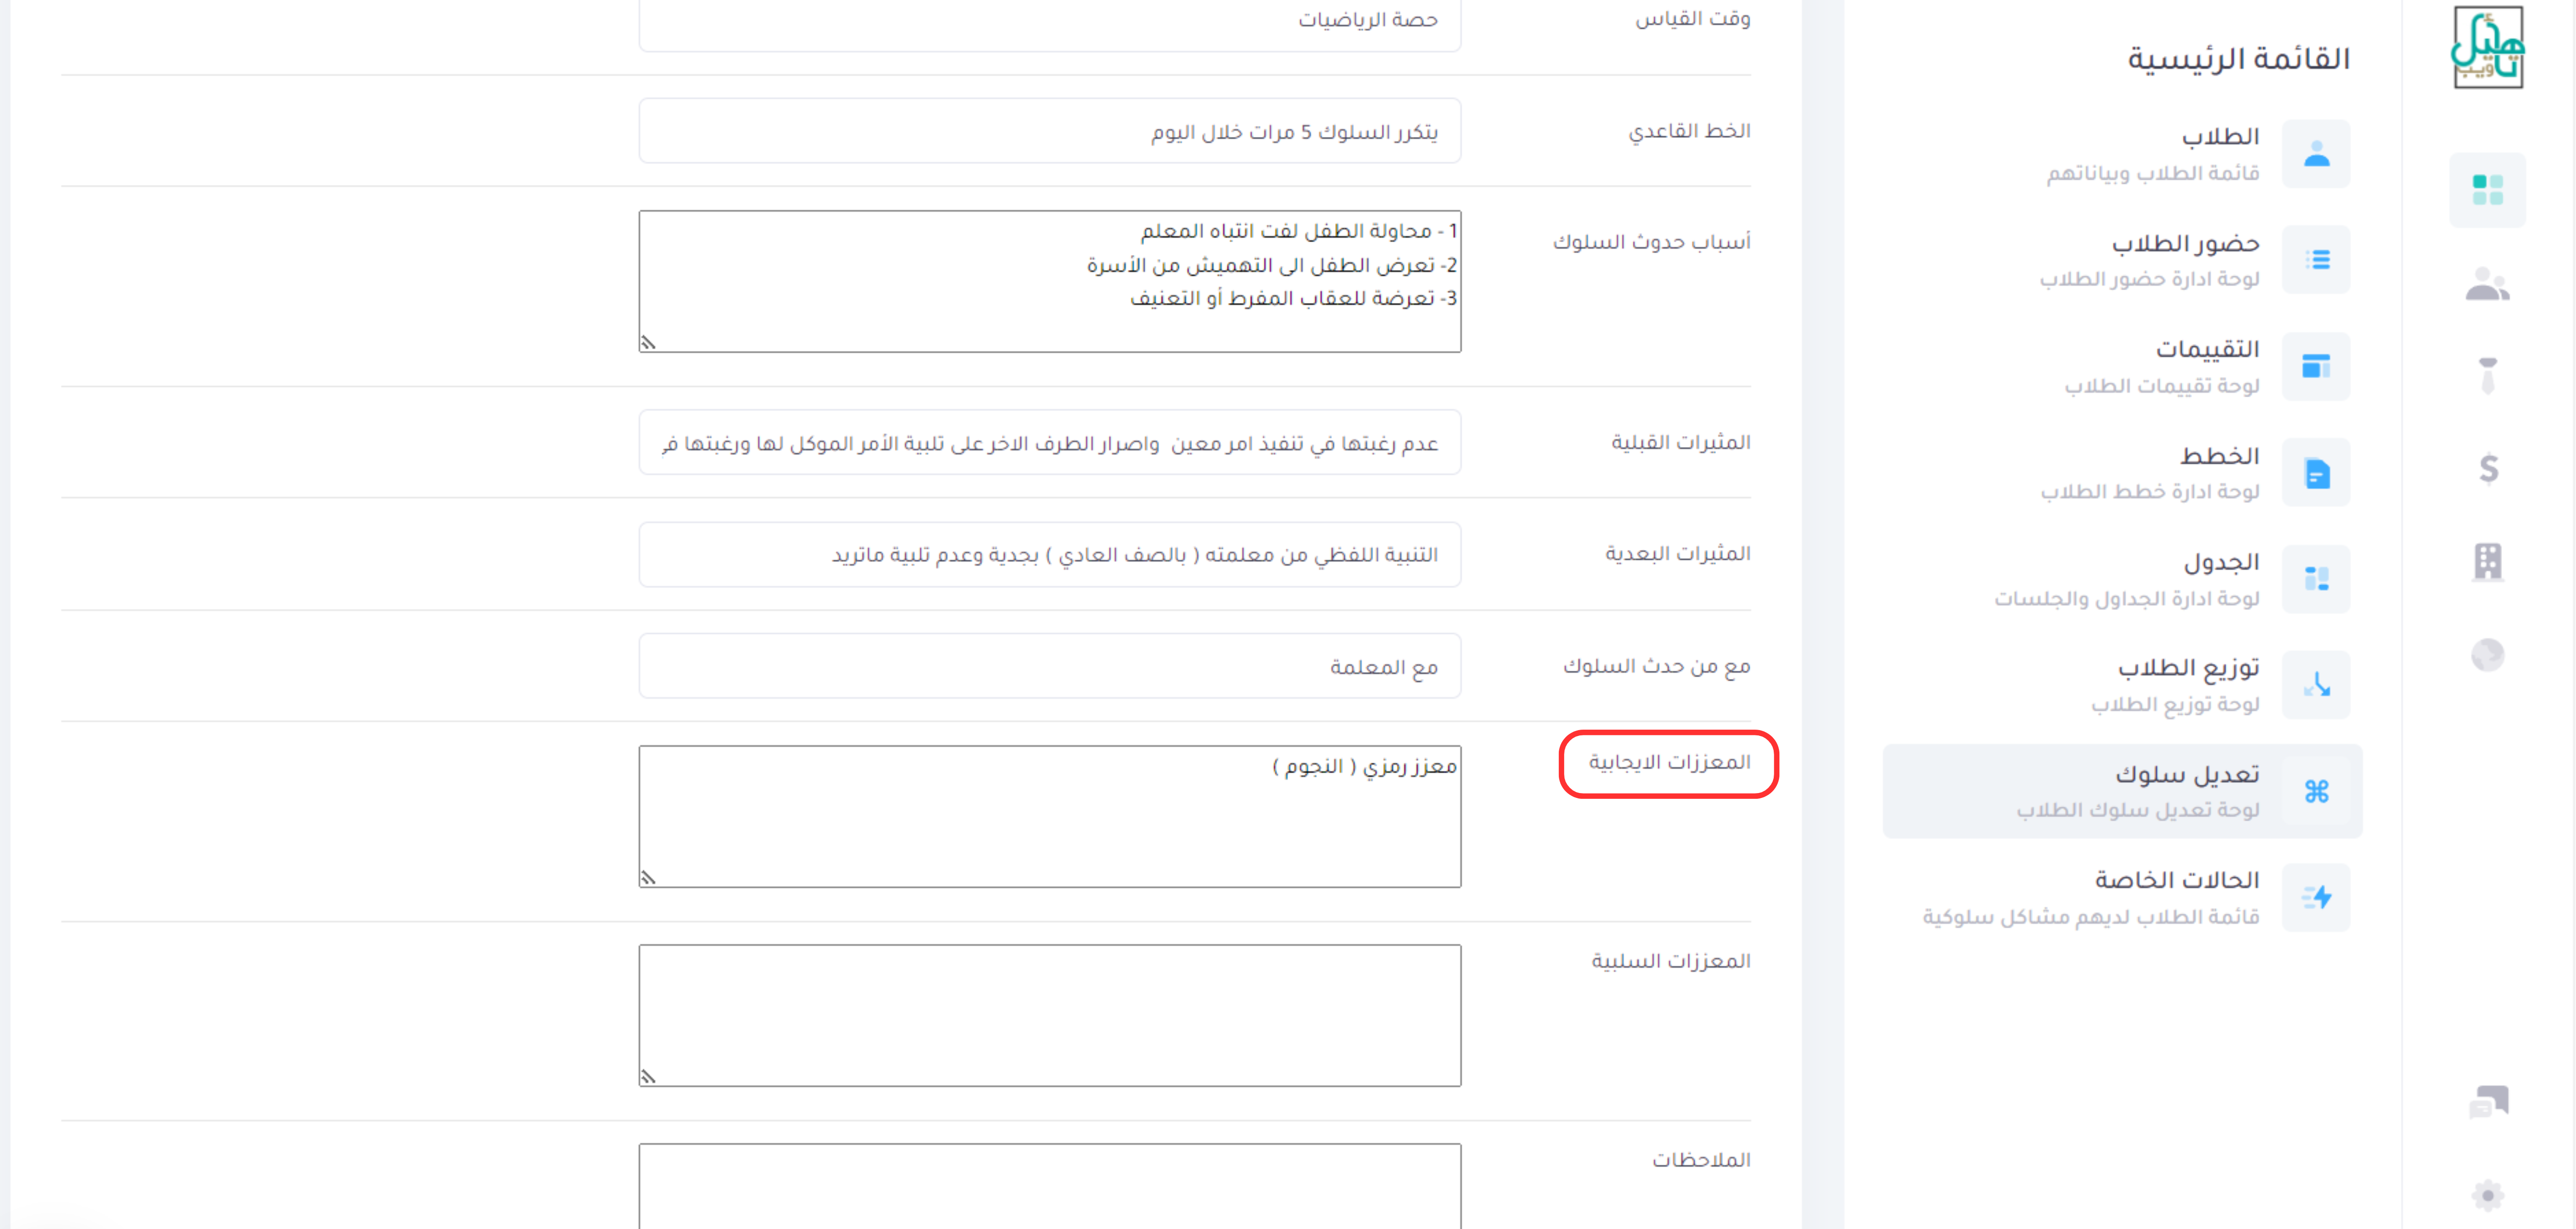This screenshot has height=1229, width=2576.
Task: Open the pie chart reports icon
Action: (2488, 655)
